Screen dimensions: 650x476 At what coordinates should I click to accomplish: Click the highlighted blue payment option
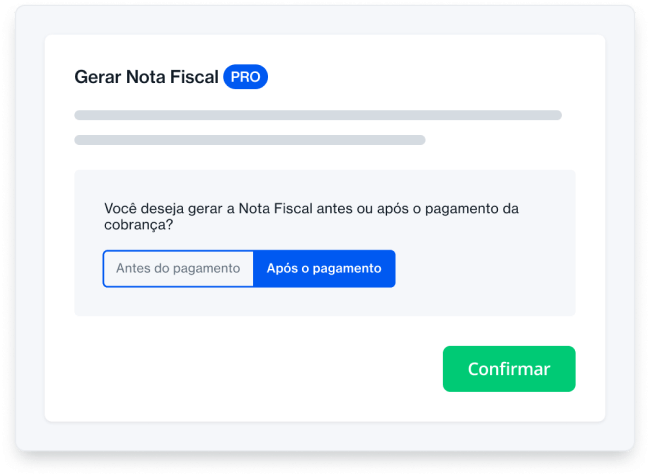[324, 268]
